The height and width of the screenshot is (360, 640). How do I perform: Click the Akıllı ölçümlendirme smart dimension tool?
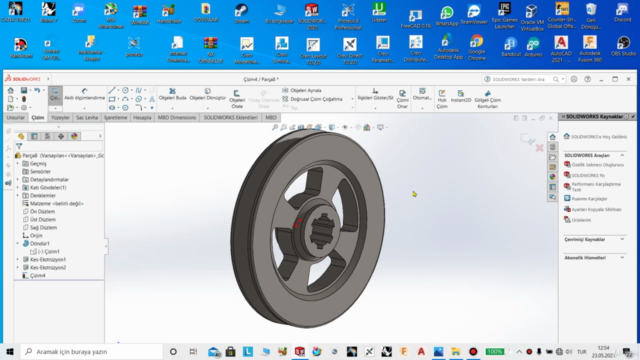coord(84,94)
